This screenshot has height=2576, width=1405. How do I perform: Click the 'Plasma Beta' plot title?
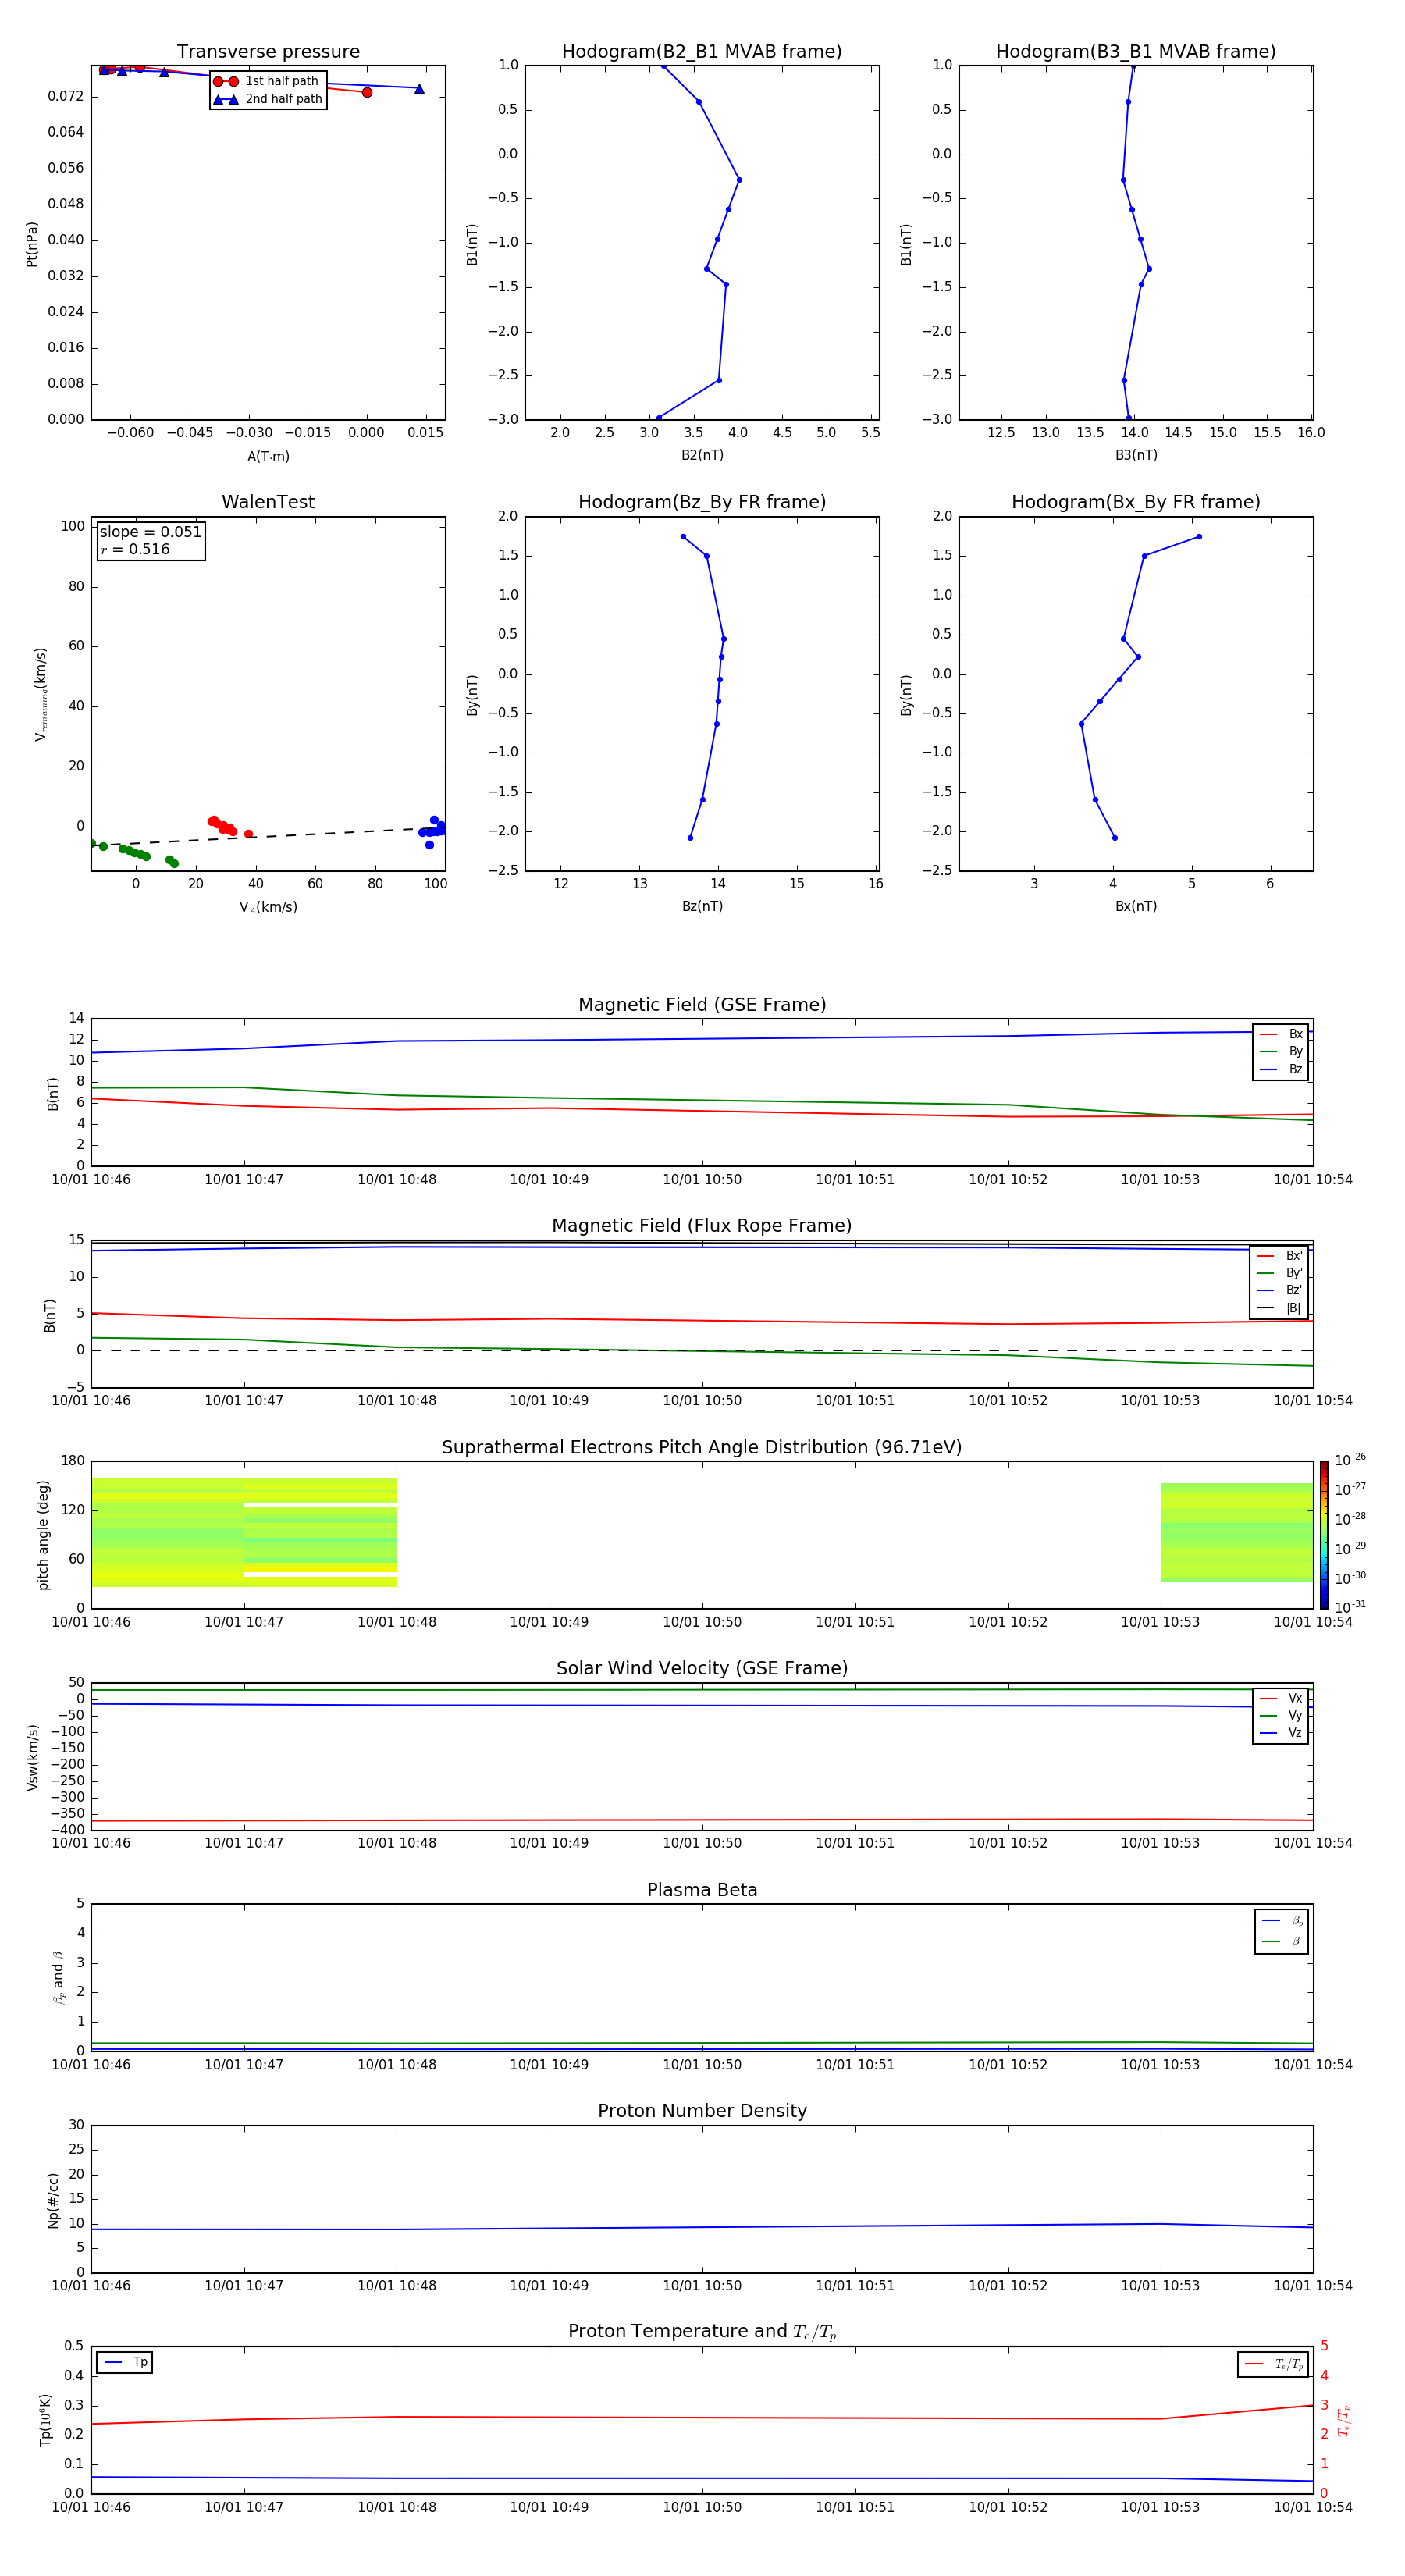(702, 1890)
